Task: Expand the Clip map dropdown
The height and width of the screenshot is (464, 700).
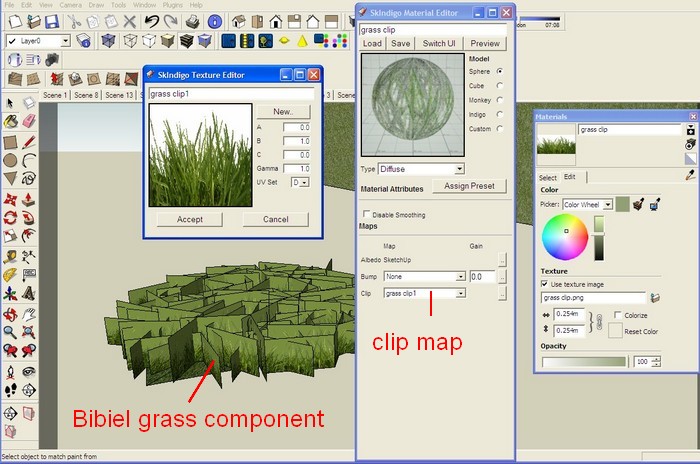Action: [460, 293]
